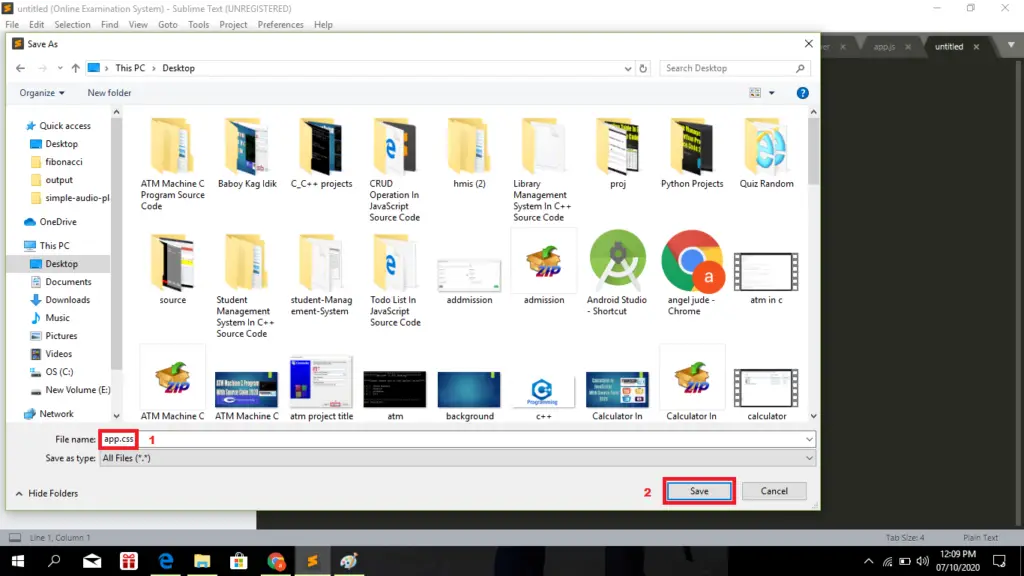The height and width of the screenshot is (576, 1024).
Task: Select Downloads in the navigation pane
Action: 67,300
